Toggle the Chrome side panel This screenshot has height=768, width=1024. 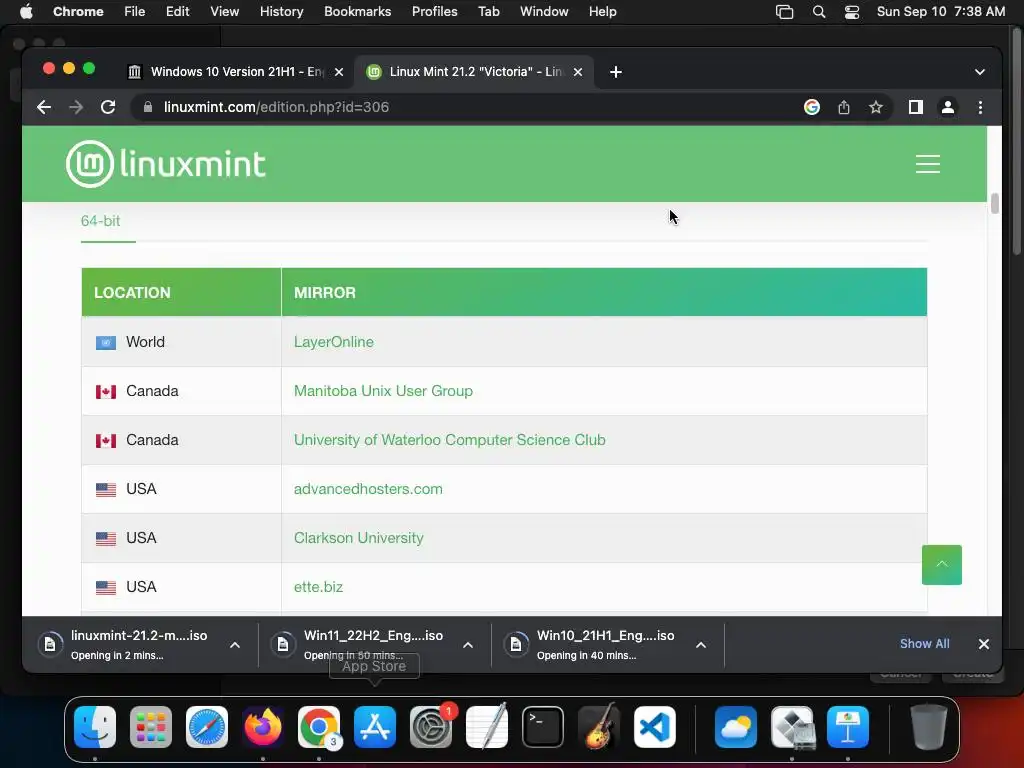click(916, 107)
